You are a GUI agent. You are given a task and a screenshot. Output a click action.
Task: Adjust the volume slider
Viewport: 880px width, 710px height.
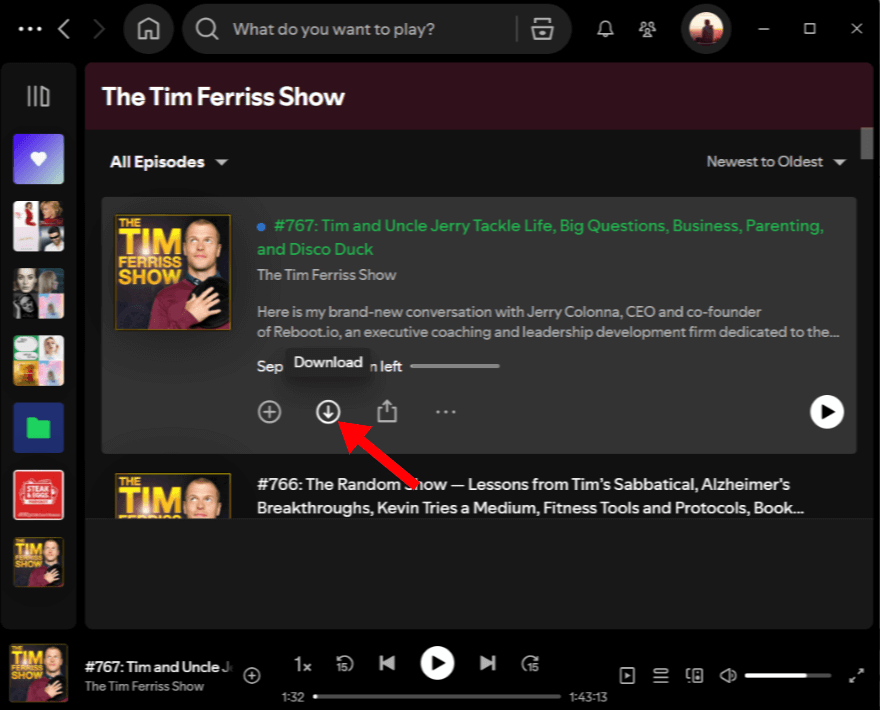point(788,675)
